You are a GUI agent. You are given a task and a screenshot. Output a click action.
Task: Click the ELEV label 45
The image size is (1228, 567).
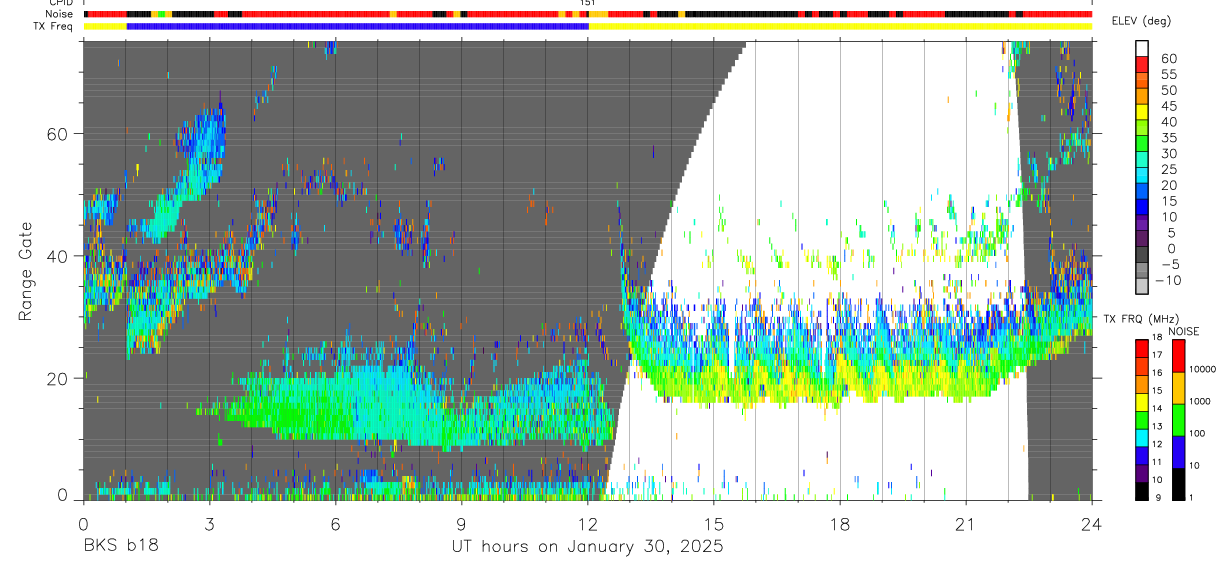[x=1168, y=106]
